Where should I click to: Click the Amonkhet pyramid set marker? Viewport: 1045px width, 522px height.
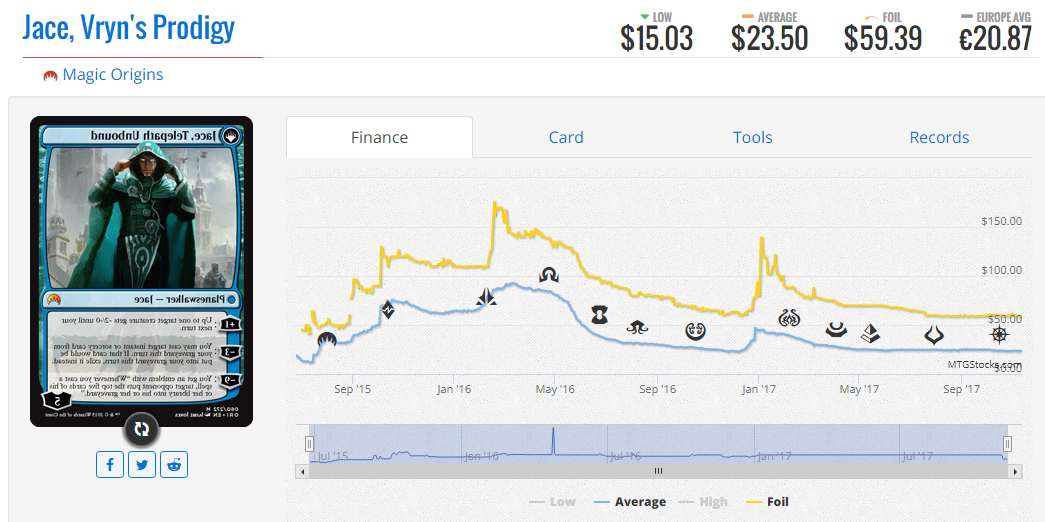click(870, 333)
